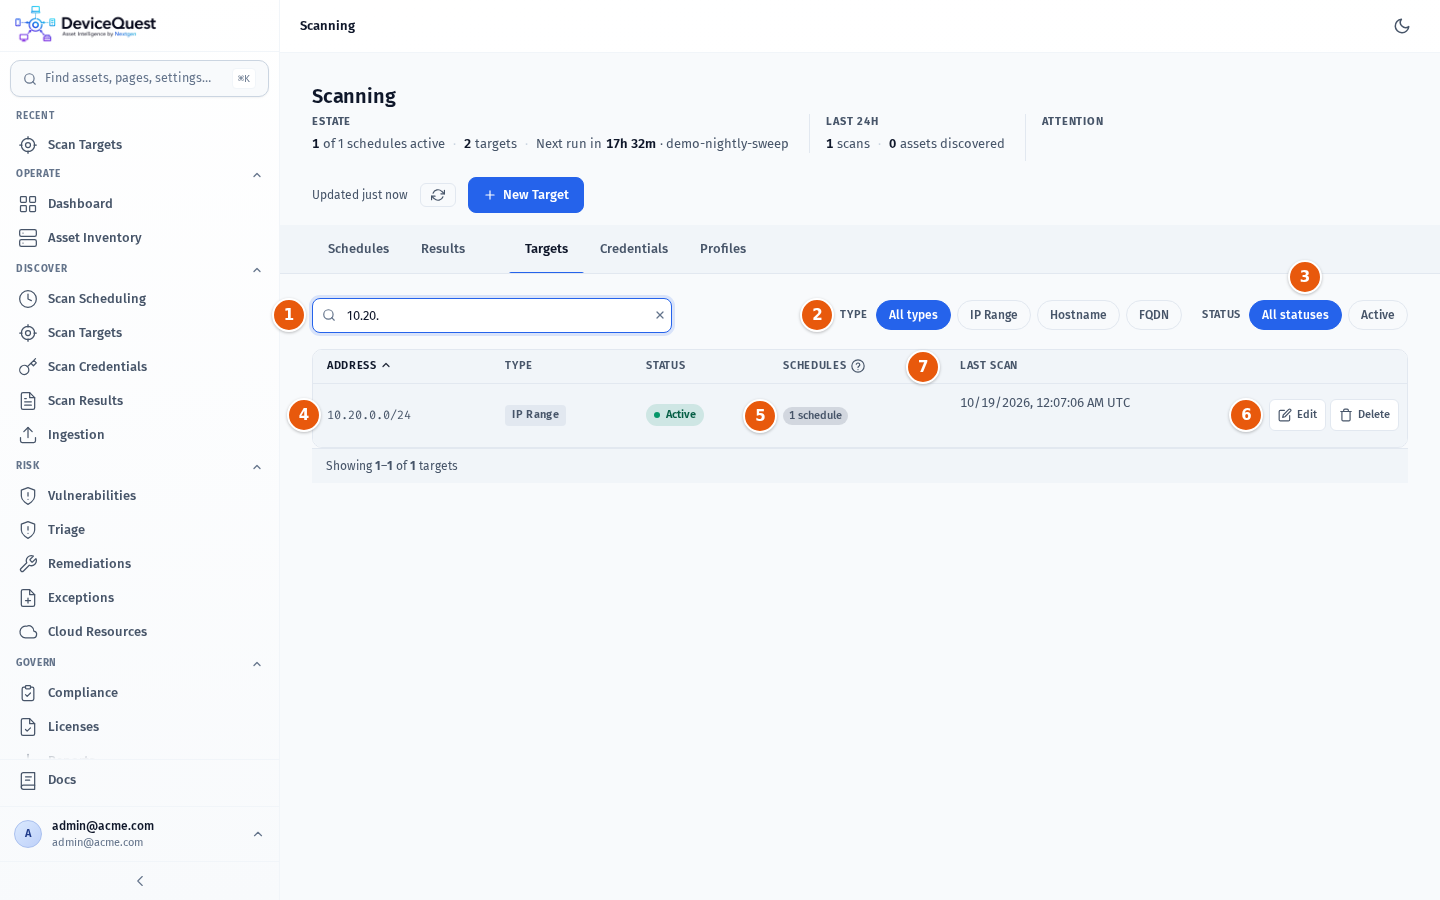Viewport: 1440px width, 900px height.
Task: Collapse the OPERATE sidebar section
Action: point(257,175)
